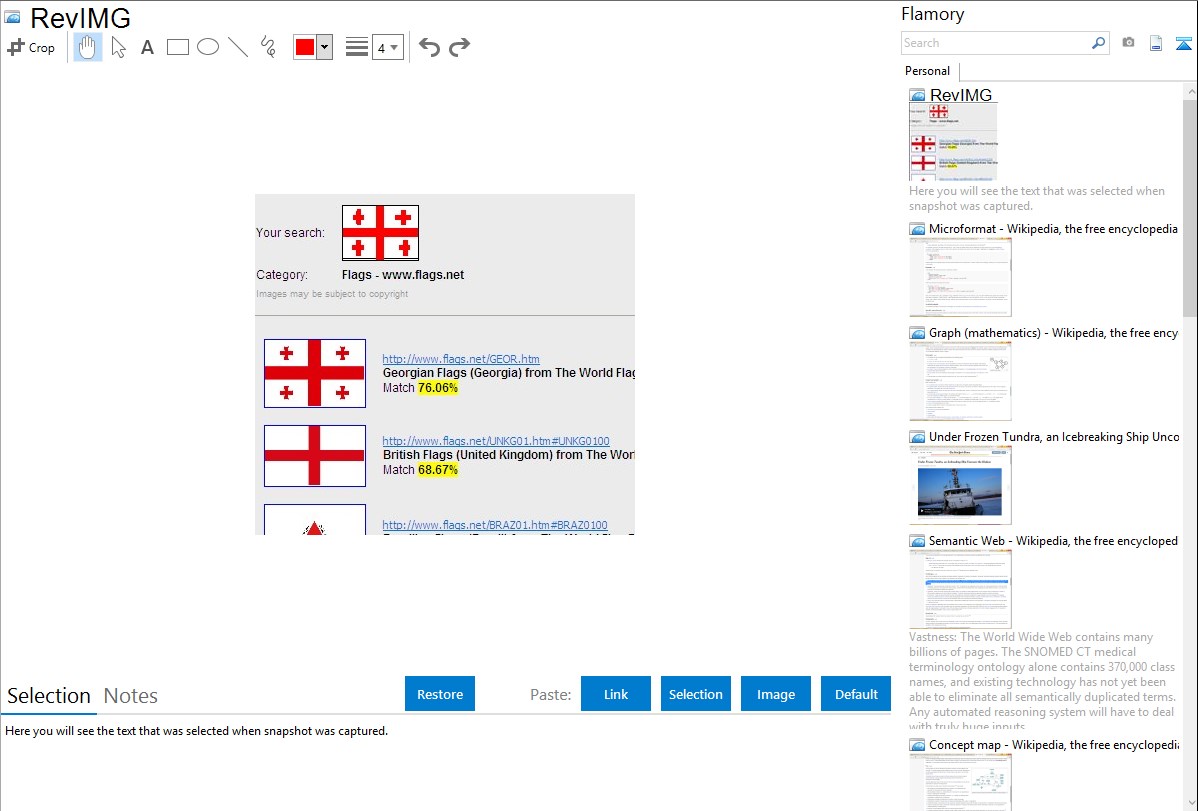Click the Flamory search field

pos(996,43)
